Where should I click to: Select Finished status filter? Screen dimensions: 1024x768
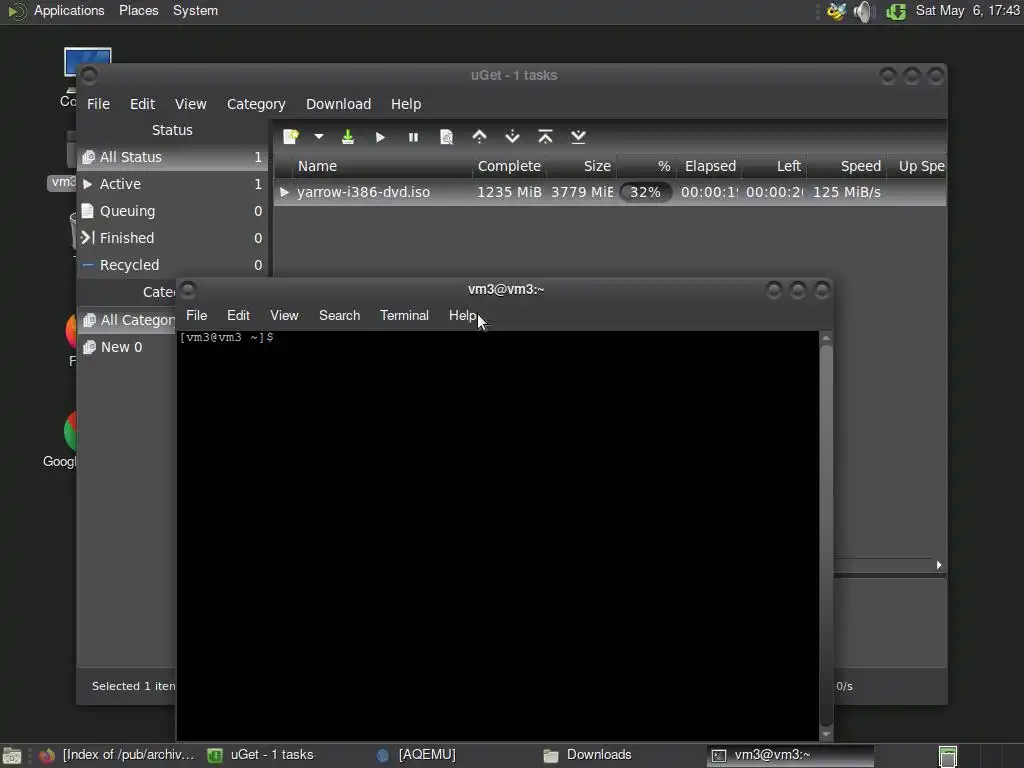(x=172, y=238)
